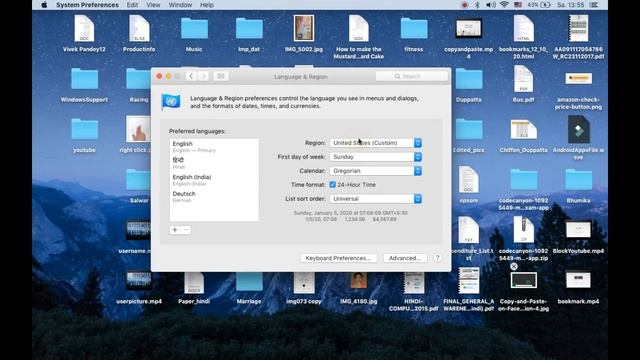
Task: Click the Wi-Fi icon in menu bar
Action: [x=504, y=5]
